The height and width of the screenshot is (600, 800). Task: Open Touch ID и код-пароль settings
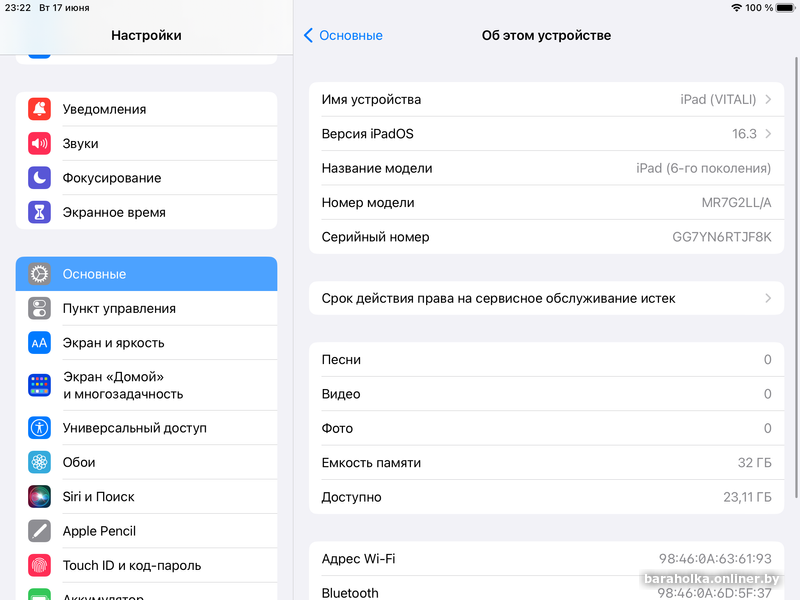pyautogui.click(x=146, y=565)
